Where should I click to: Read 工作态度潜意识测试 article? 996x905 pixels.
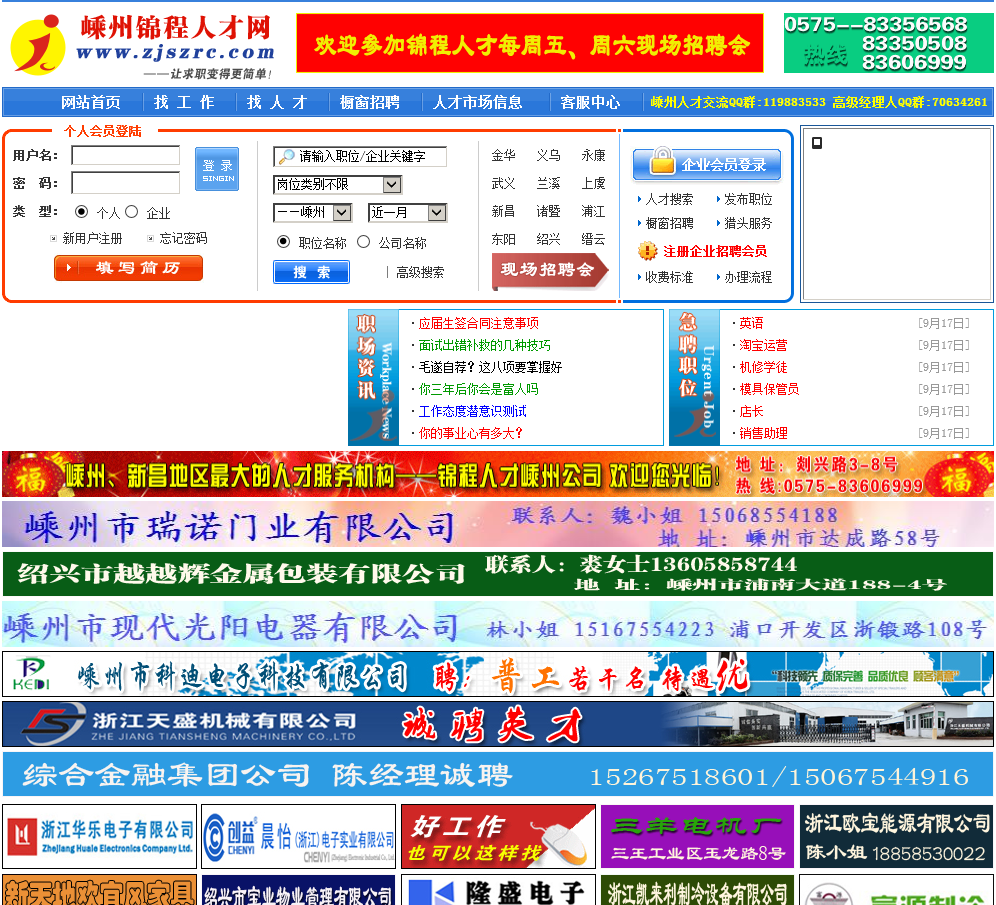coord(473,411)
